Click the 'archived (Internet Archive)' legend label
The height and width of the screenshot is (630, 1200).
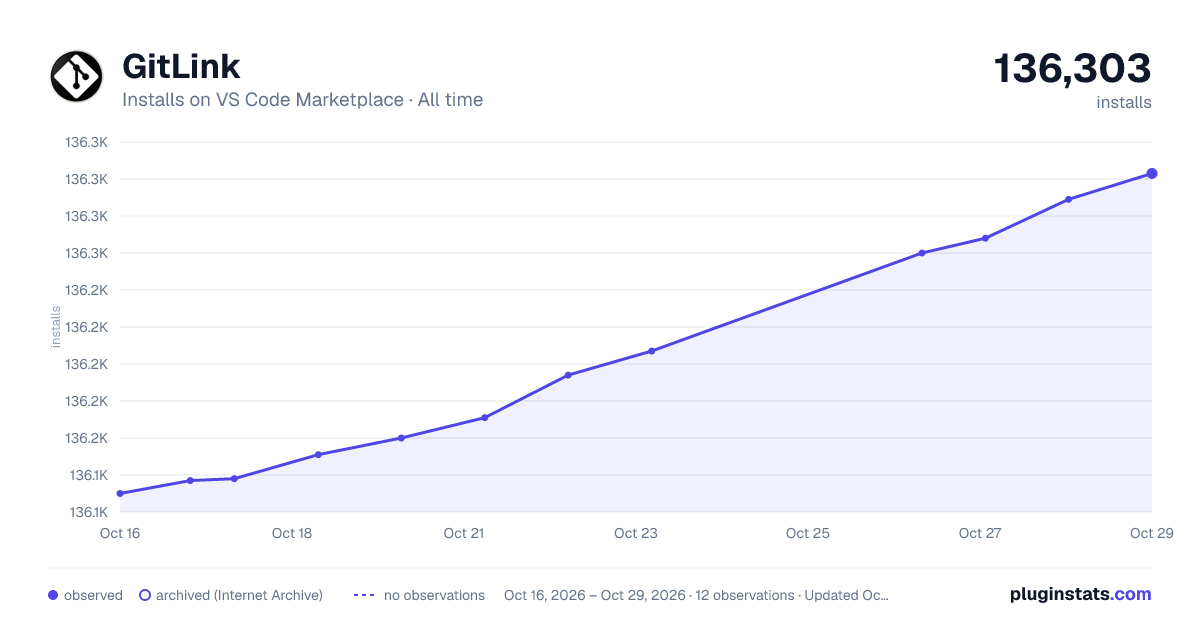click(239, 595)
